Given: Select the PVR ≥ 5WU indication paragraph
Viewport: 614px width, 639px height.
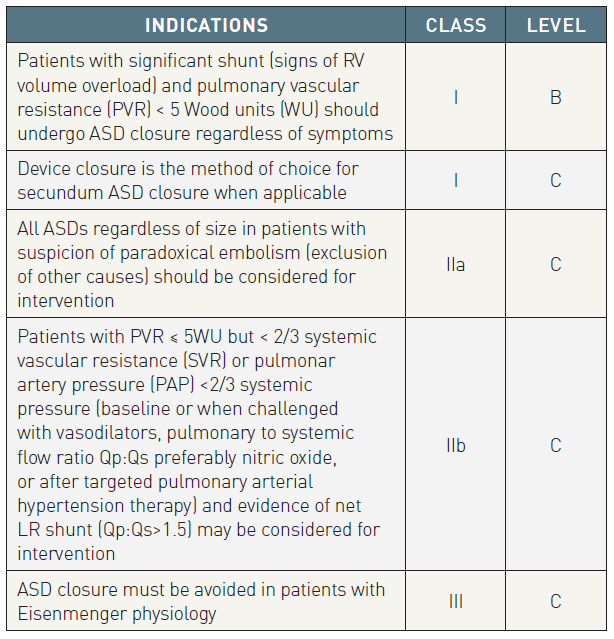Looking at the screenshot, I should (198, 445).
